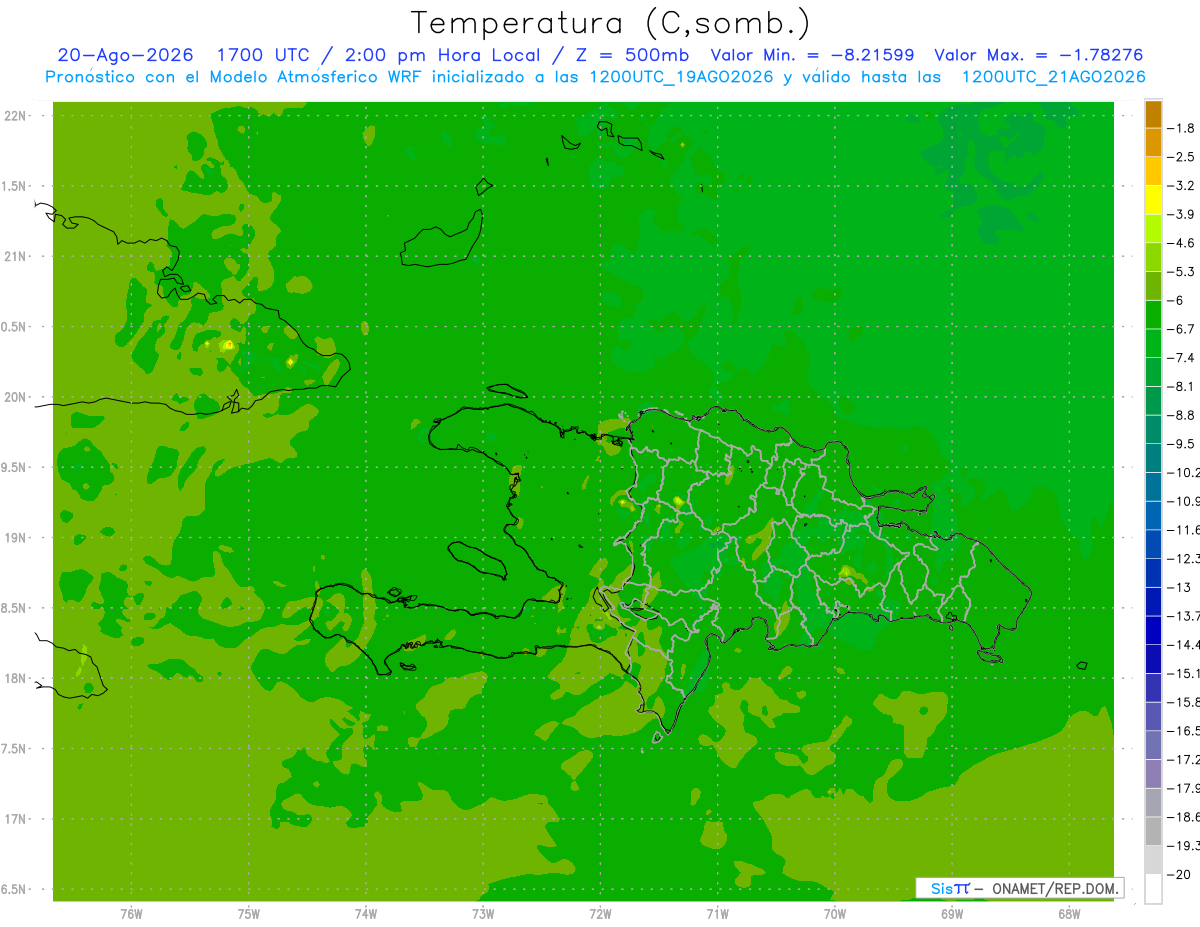
Task: Click the '70W' longitude label
Action: point(835,913)
